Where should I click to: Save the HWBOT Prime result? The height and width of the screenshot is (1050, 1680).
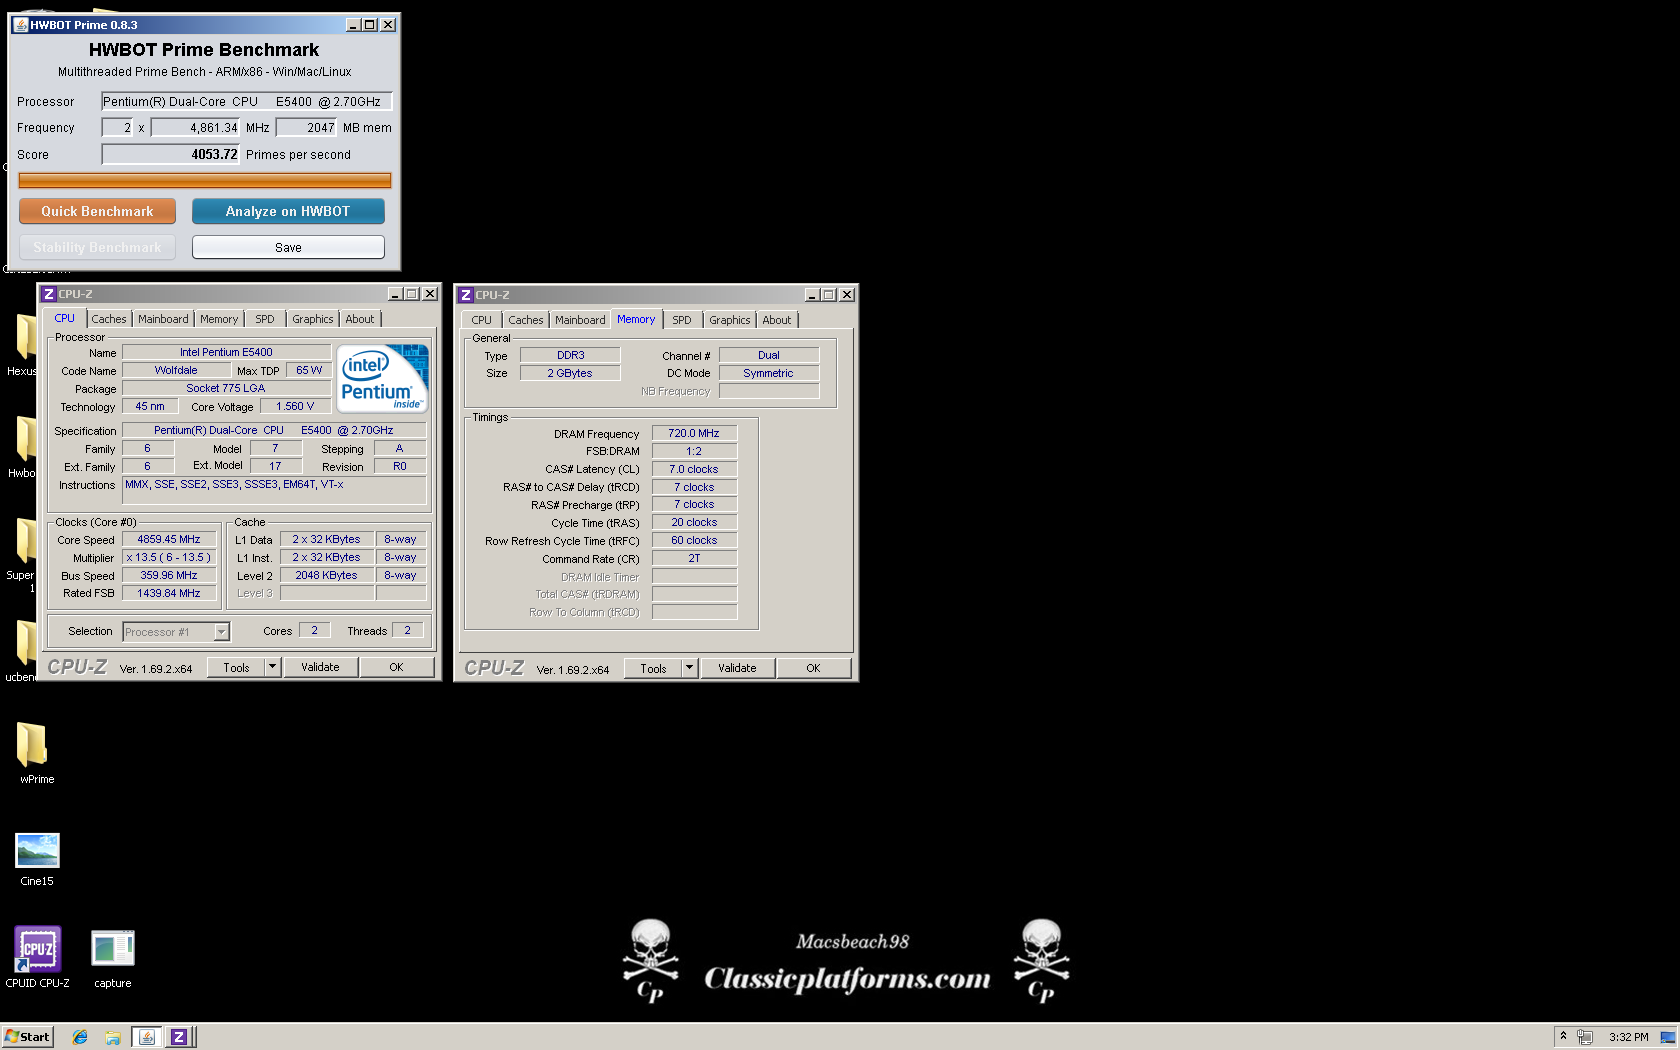(x=288, y=247)
